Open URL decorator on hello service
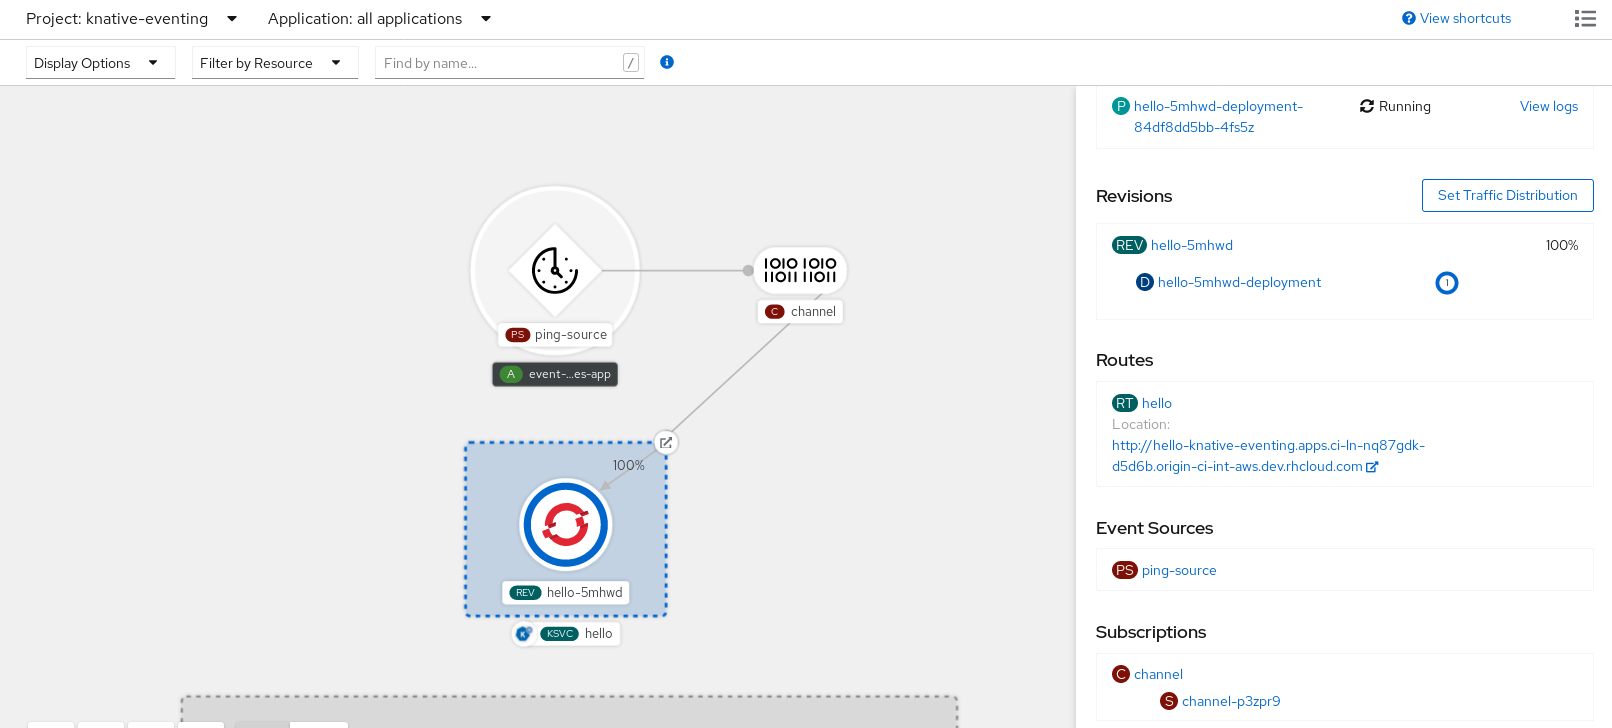 (666, 443)
